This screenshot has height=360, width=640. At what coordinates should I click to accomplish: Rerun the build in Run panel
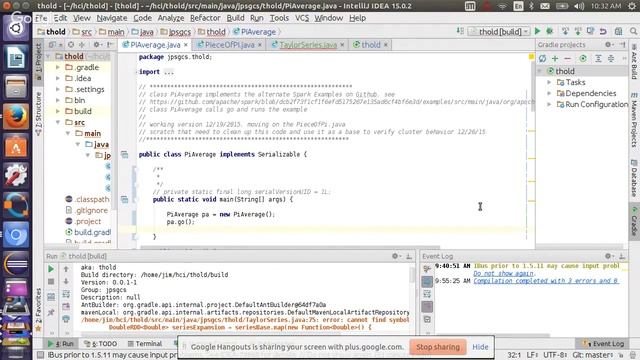pyautogui.click(x=51, y=269)
